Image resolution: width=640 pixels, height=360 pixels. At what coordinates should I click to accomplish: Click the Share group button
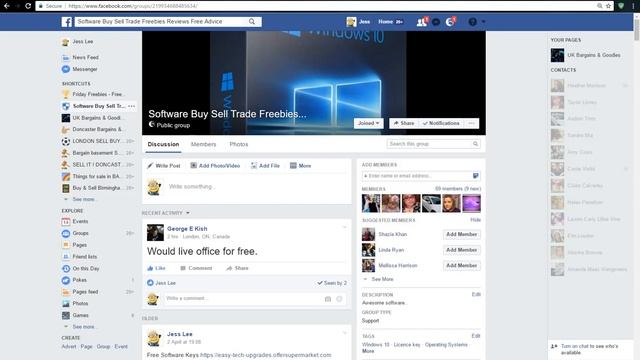coord(404,123)
